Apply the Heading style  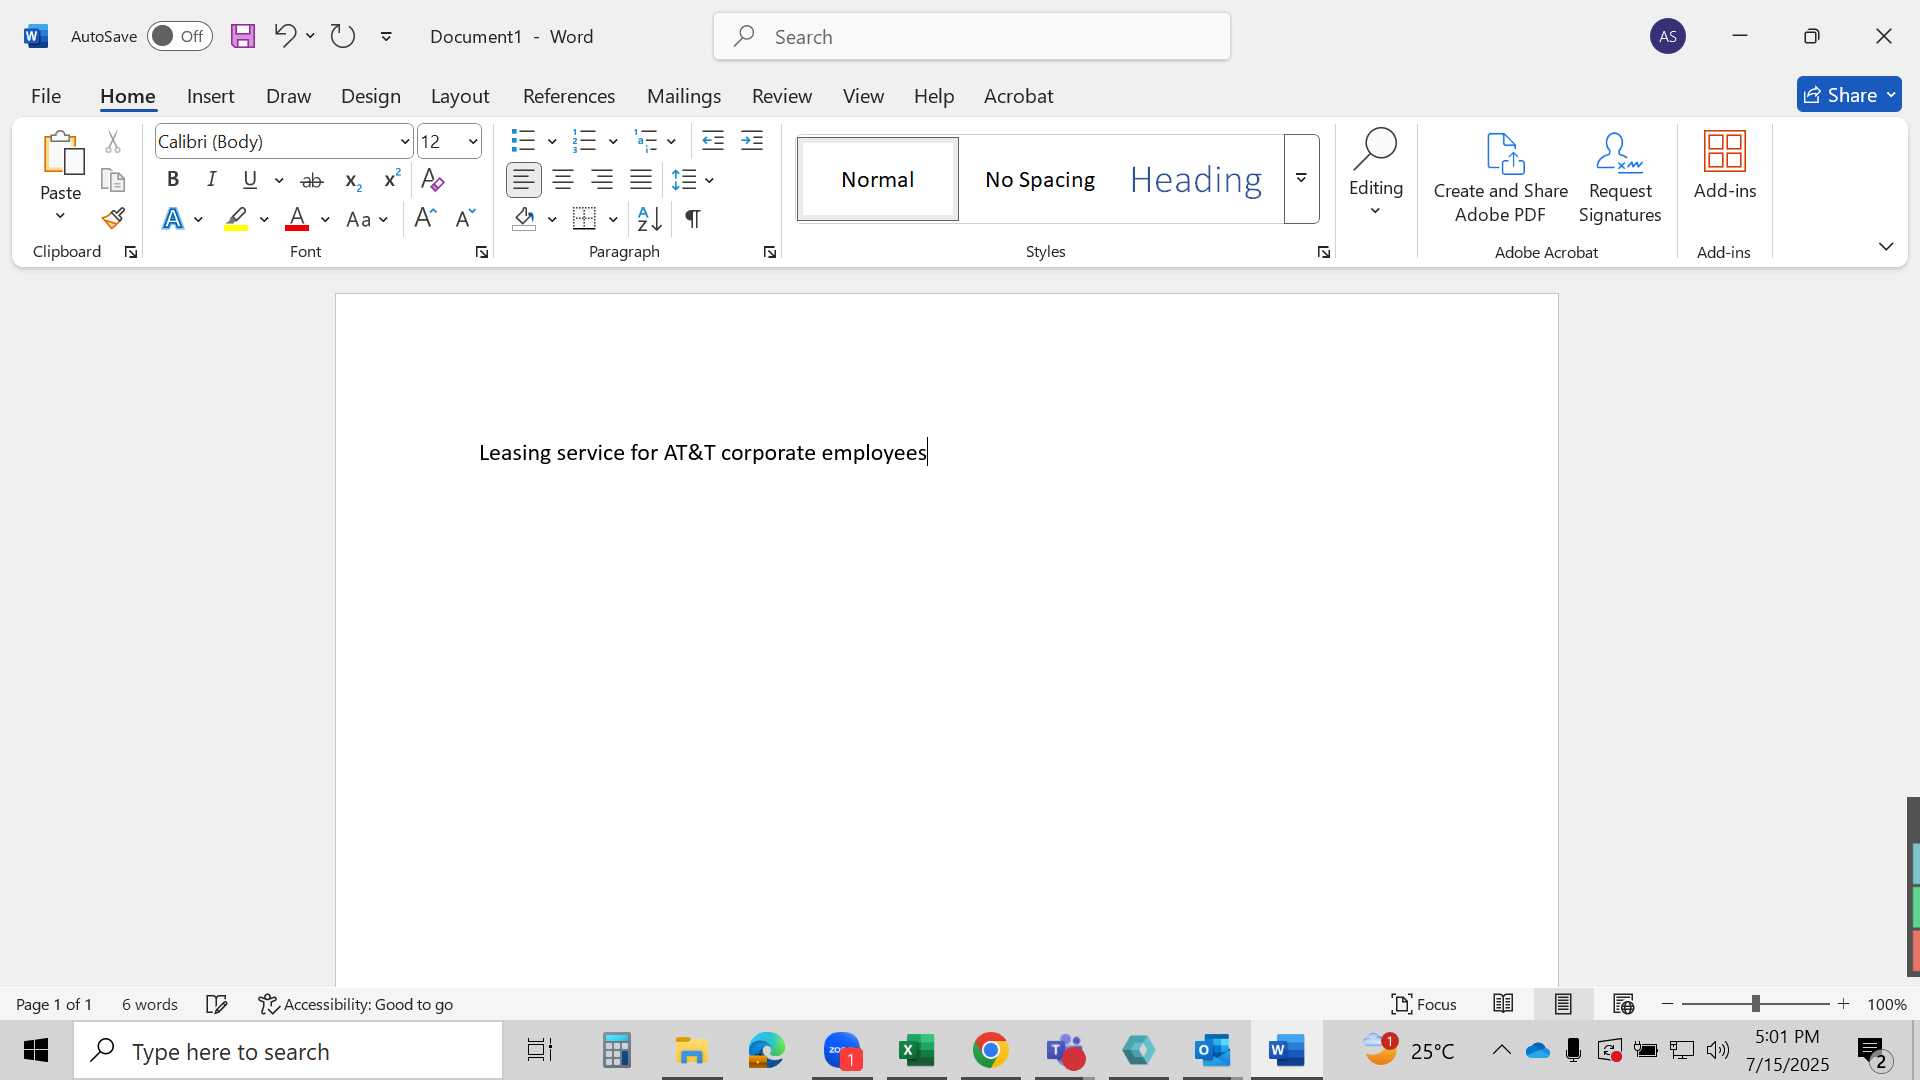tap(1196, 179)
